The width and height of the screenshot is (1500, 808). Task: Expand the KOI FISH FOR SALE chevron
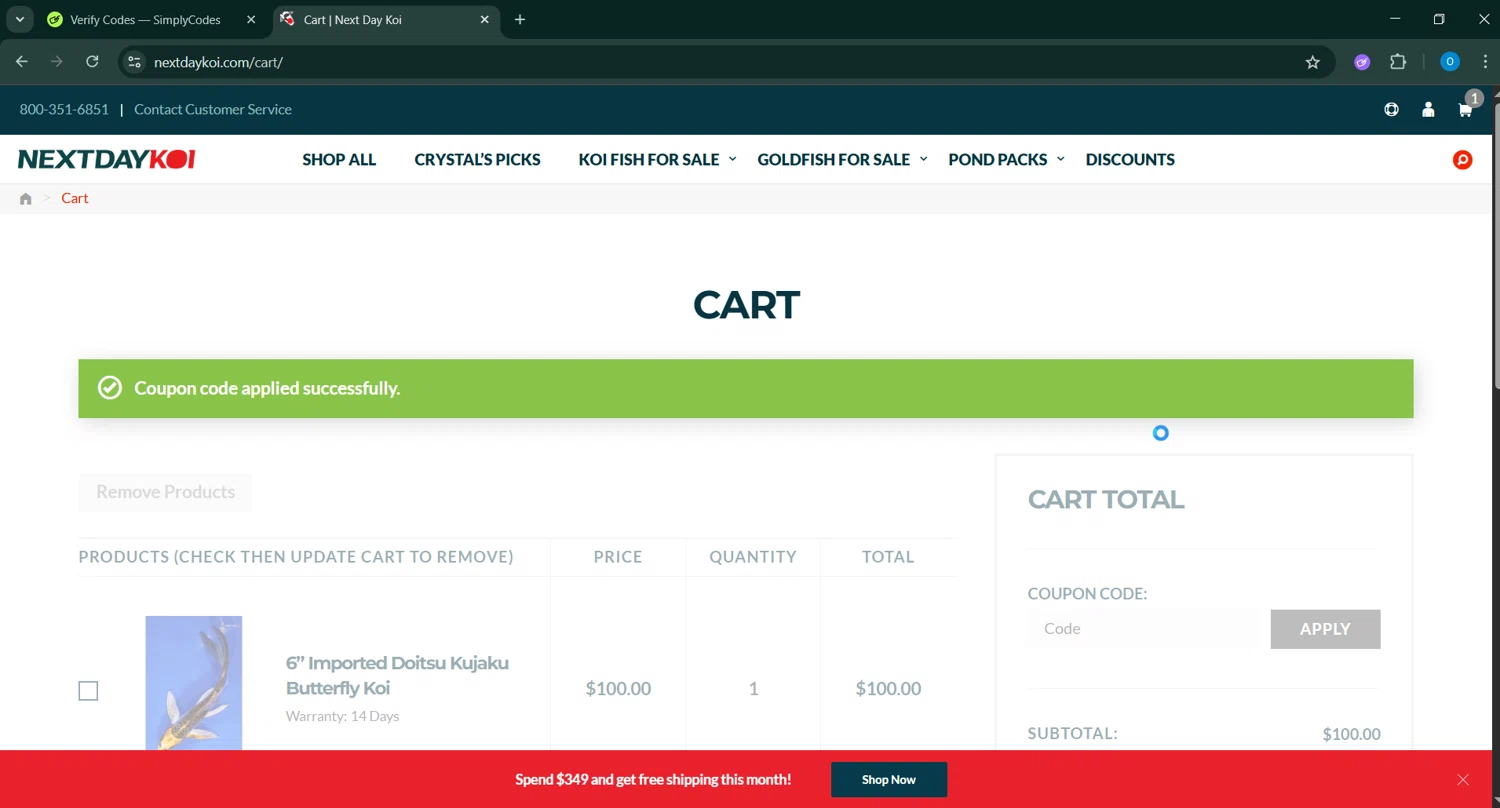click(732, 159)
